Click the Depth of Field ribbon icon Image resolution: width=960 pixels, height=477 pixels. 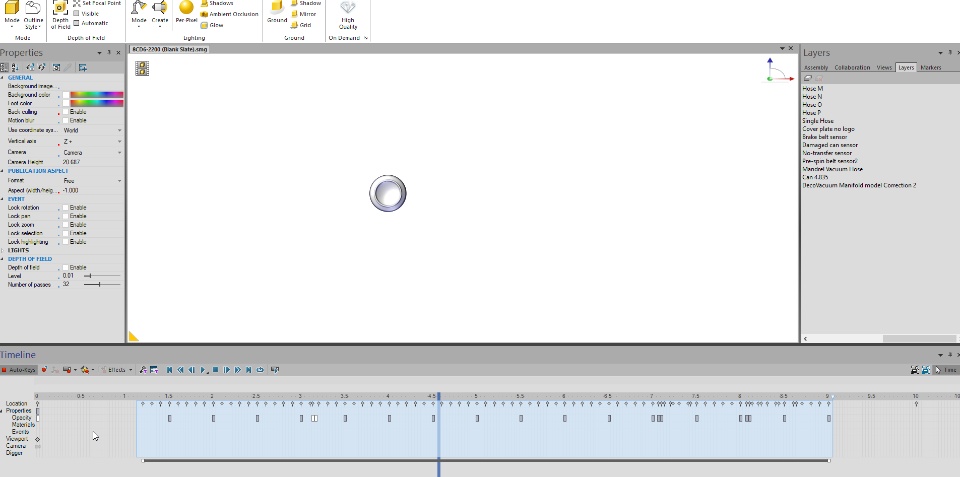point(60,15)
